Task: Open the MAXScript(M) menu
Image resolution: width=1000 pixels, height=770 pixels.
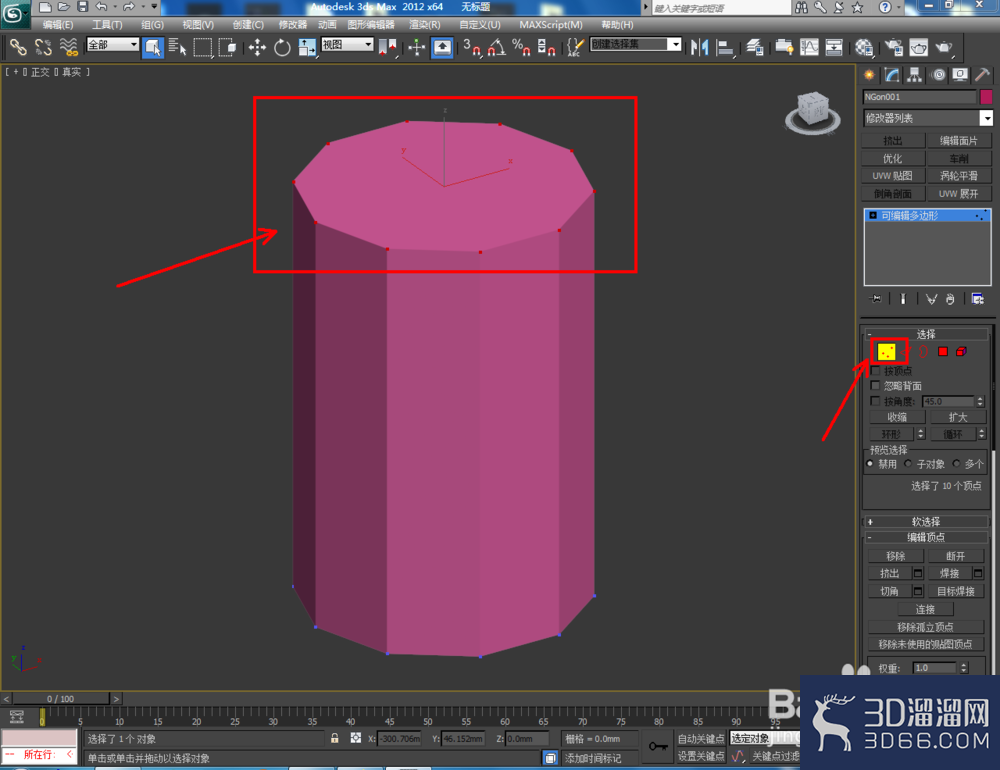Action: [550, 24]
